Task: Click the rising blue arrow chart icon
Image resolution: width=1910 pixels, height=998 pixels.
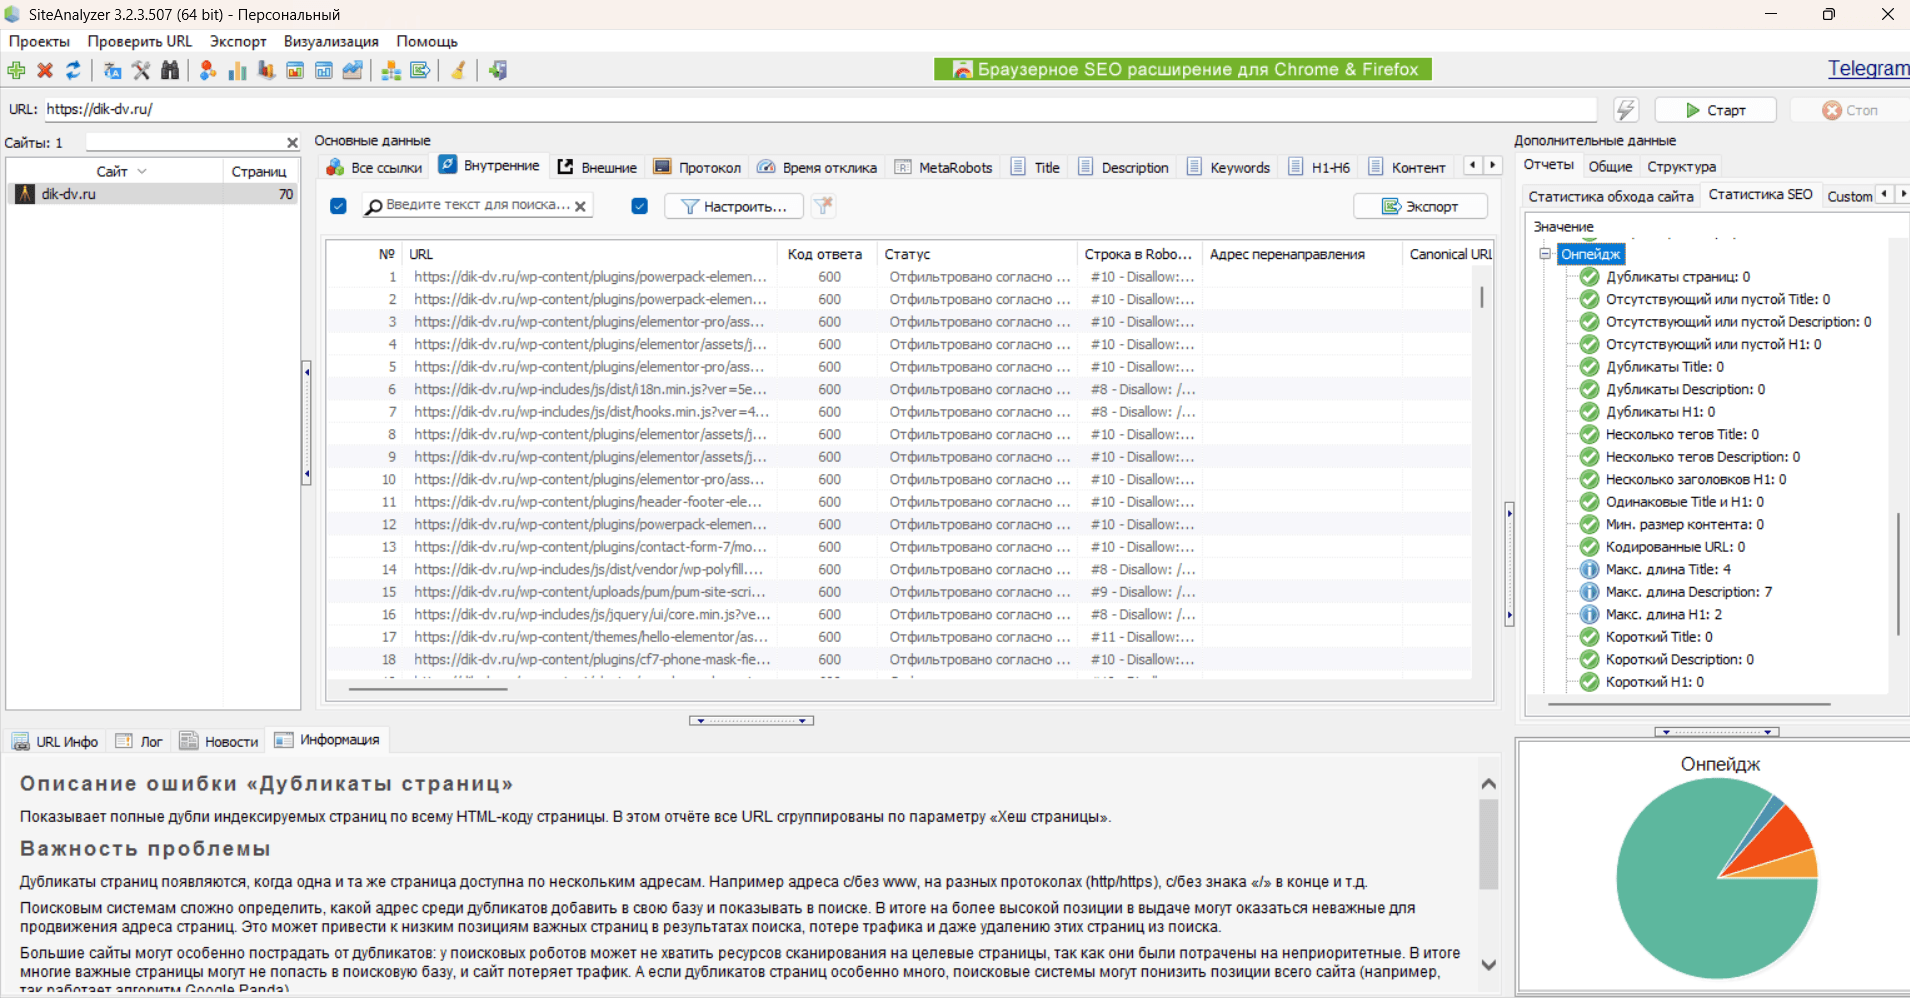Action: (x=352, y=70)
